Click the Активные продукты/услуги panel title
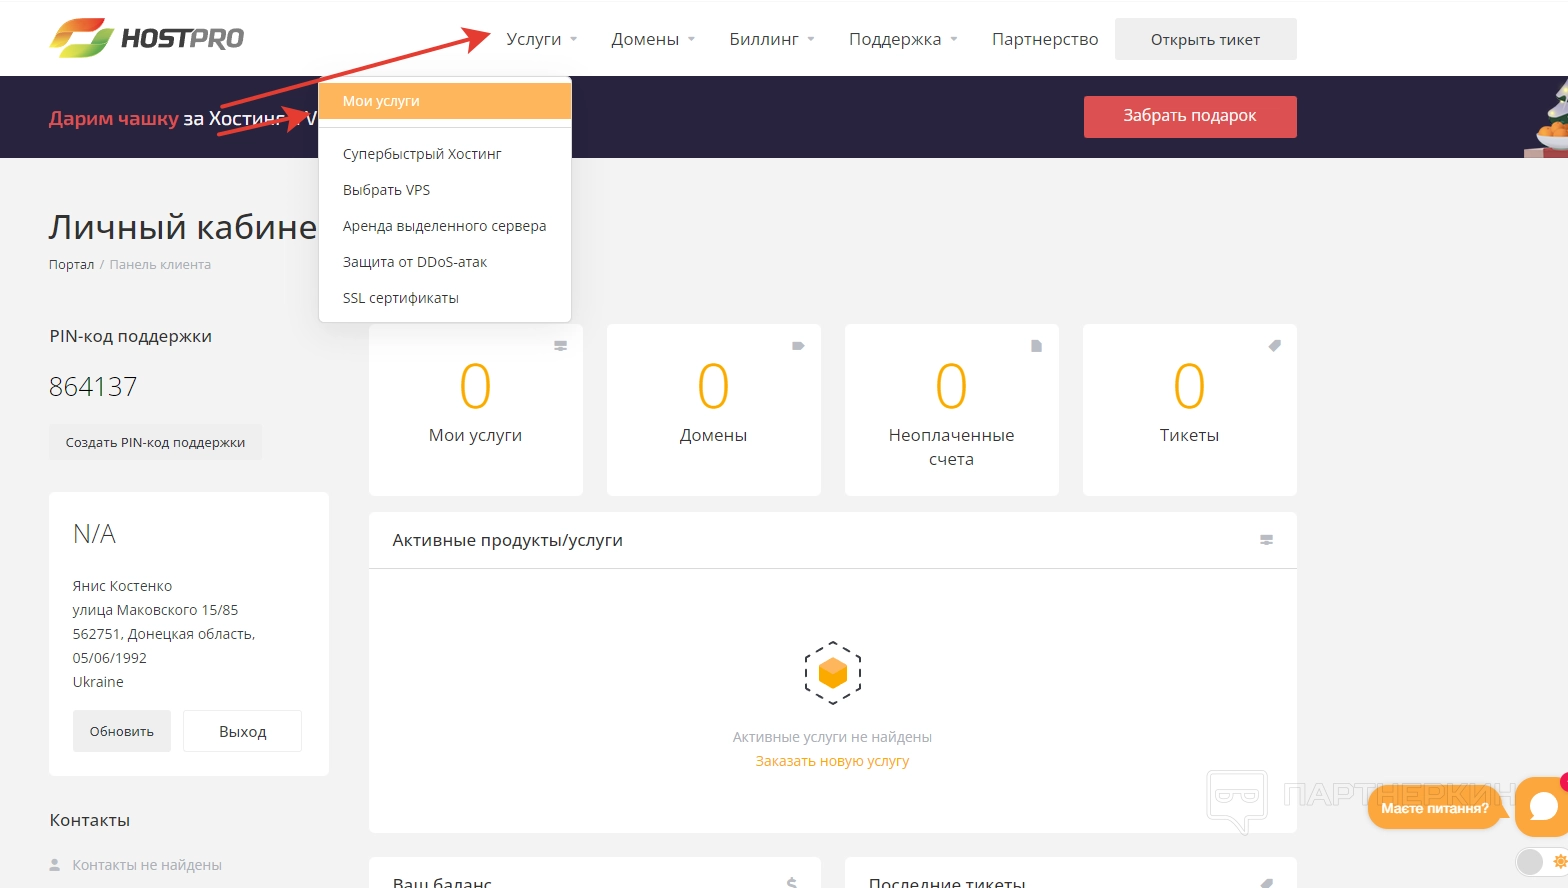Screen dimensions: 1568x888 coord(508,540)
